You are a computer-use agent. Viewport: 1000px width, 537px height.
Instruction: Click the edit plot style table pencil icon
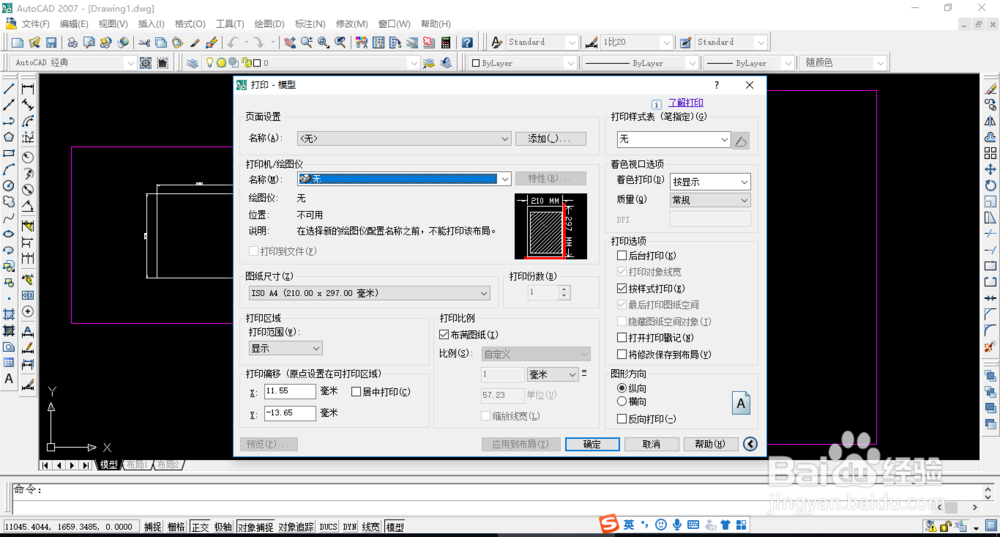(740, 140)
